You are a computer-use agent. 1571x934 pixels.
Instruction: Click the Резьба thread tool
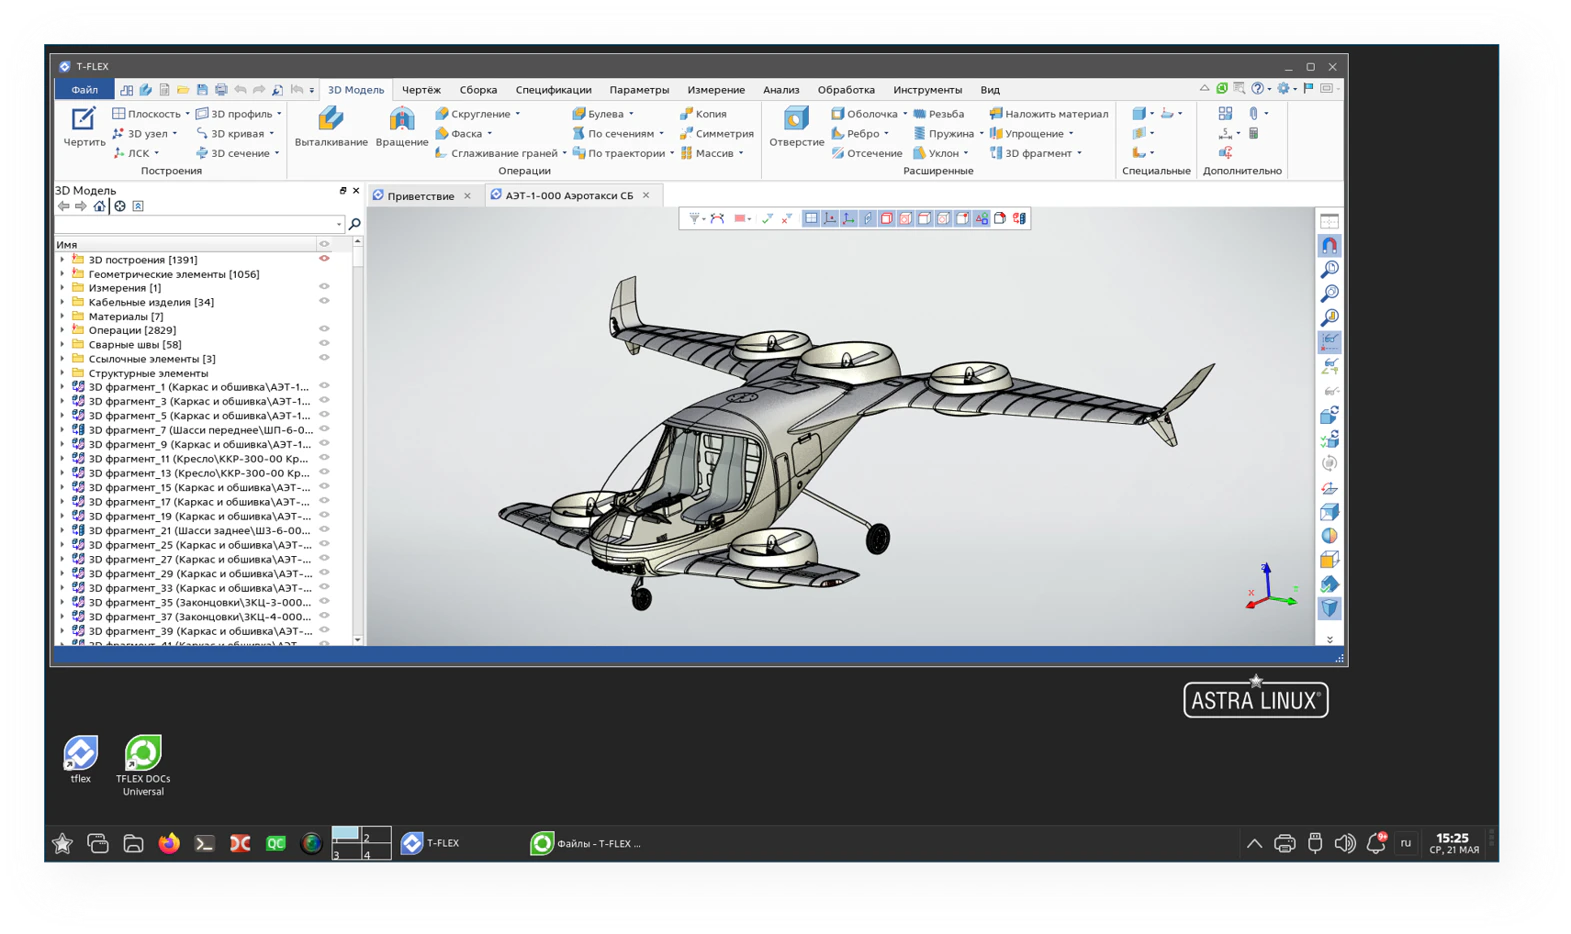tap(938, 114)
